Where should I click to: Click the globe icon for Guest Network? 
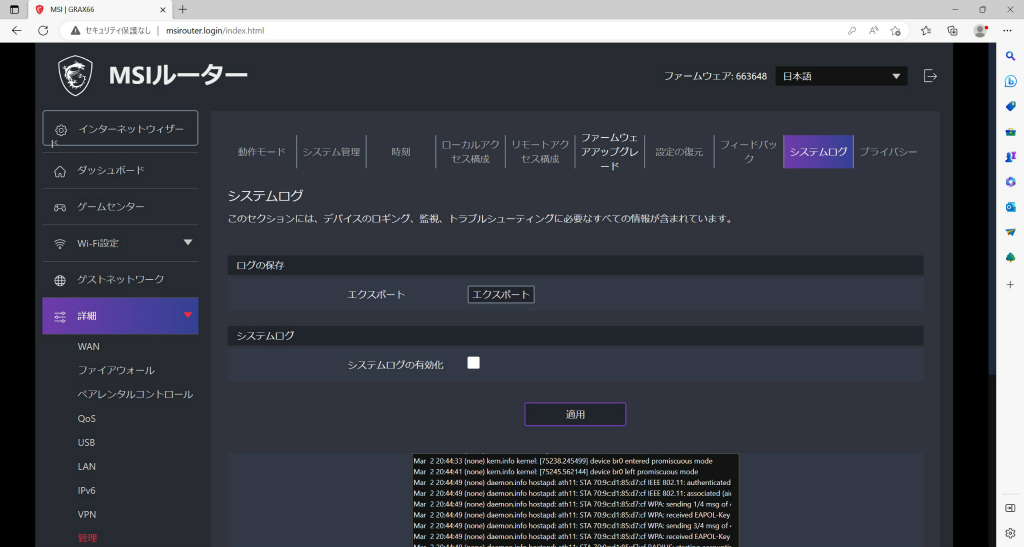(59, 280)
